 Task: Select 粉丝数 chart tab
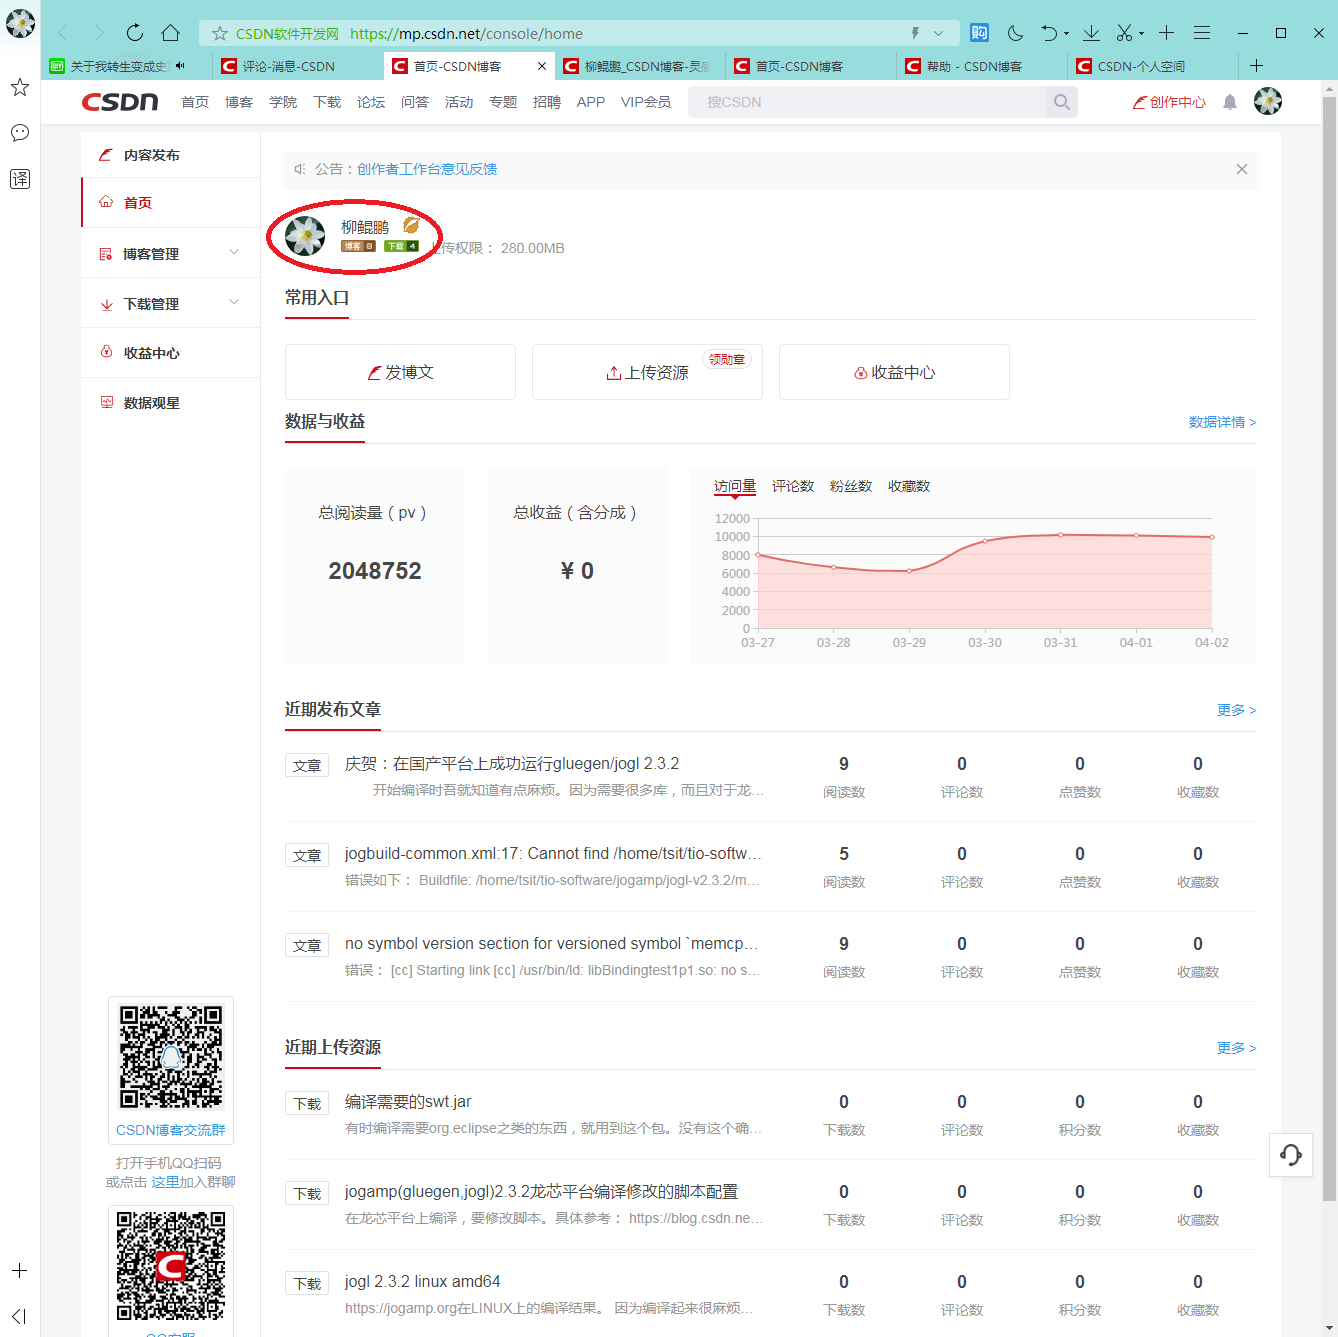(x=851, y=486)
